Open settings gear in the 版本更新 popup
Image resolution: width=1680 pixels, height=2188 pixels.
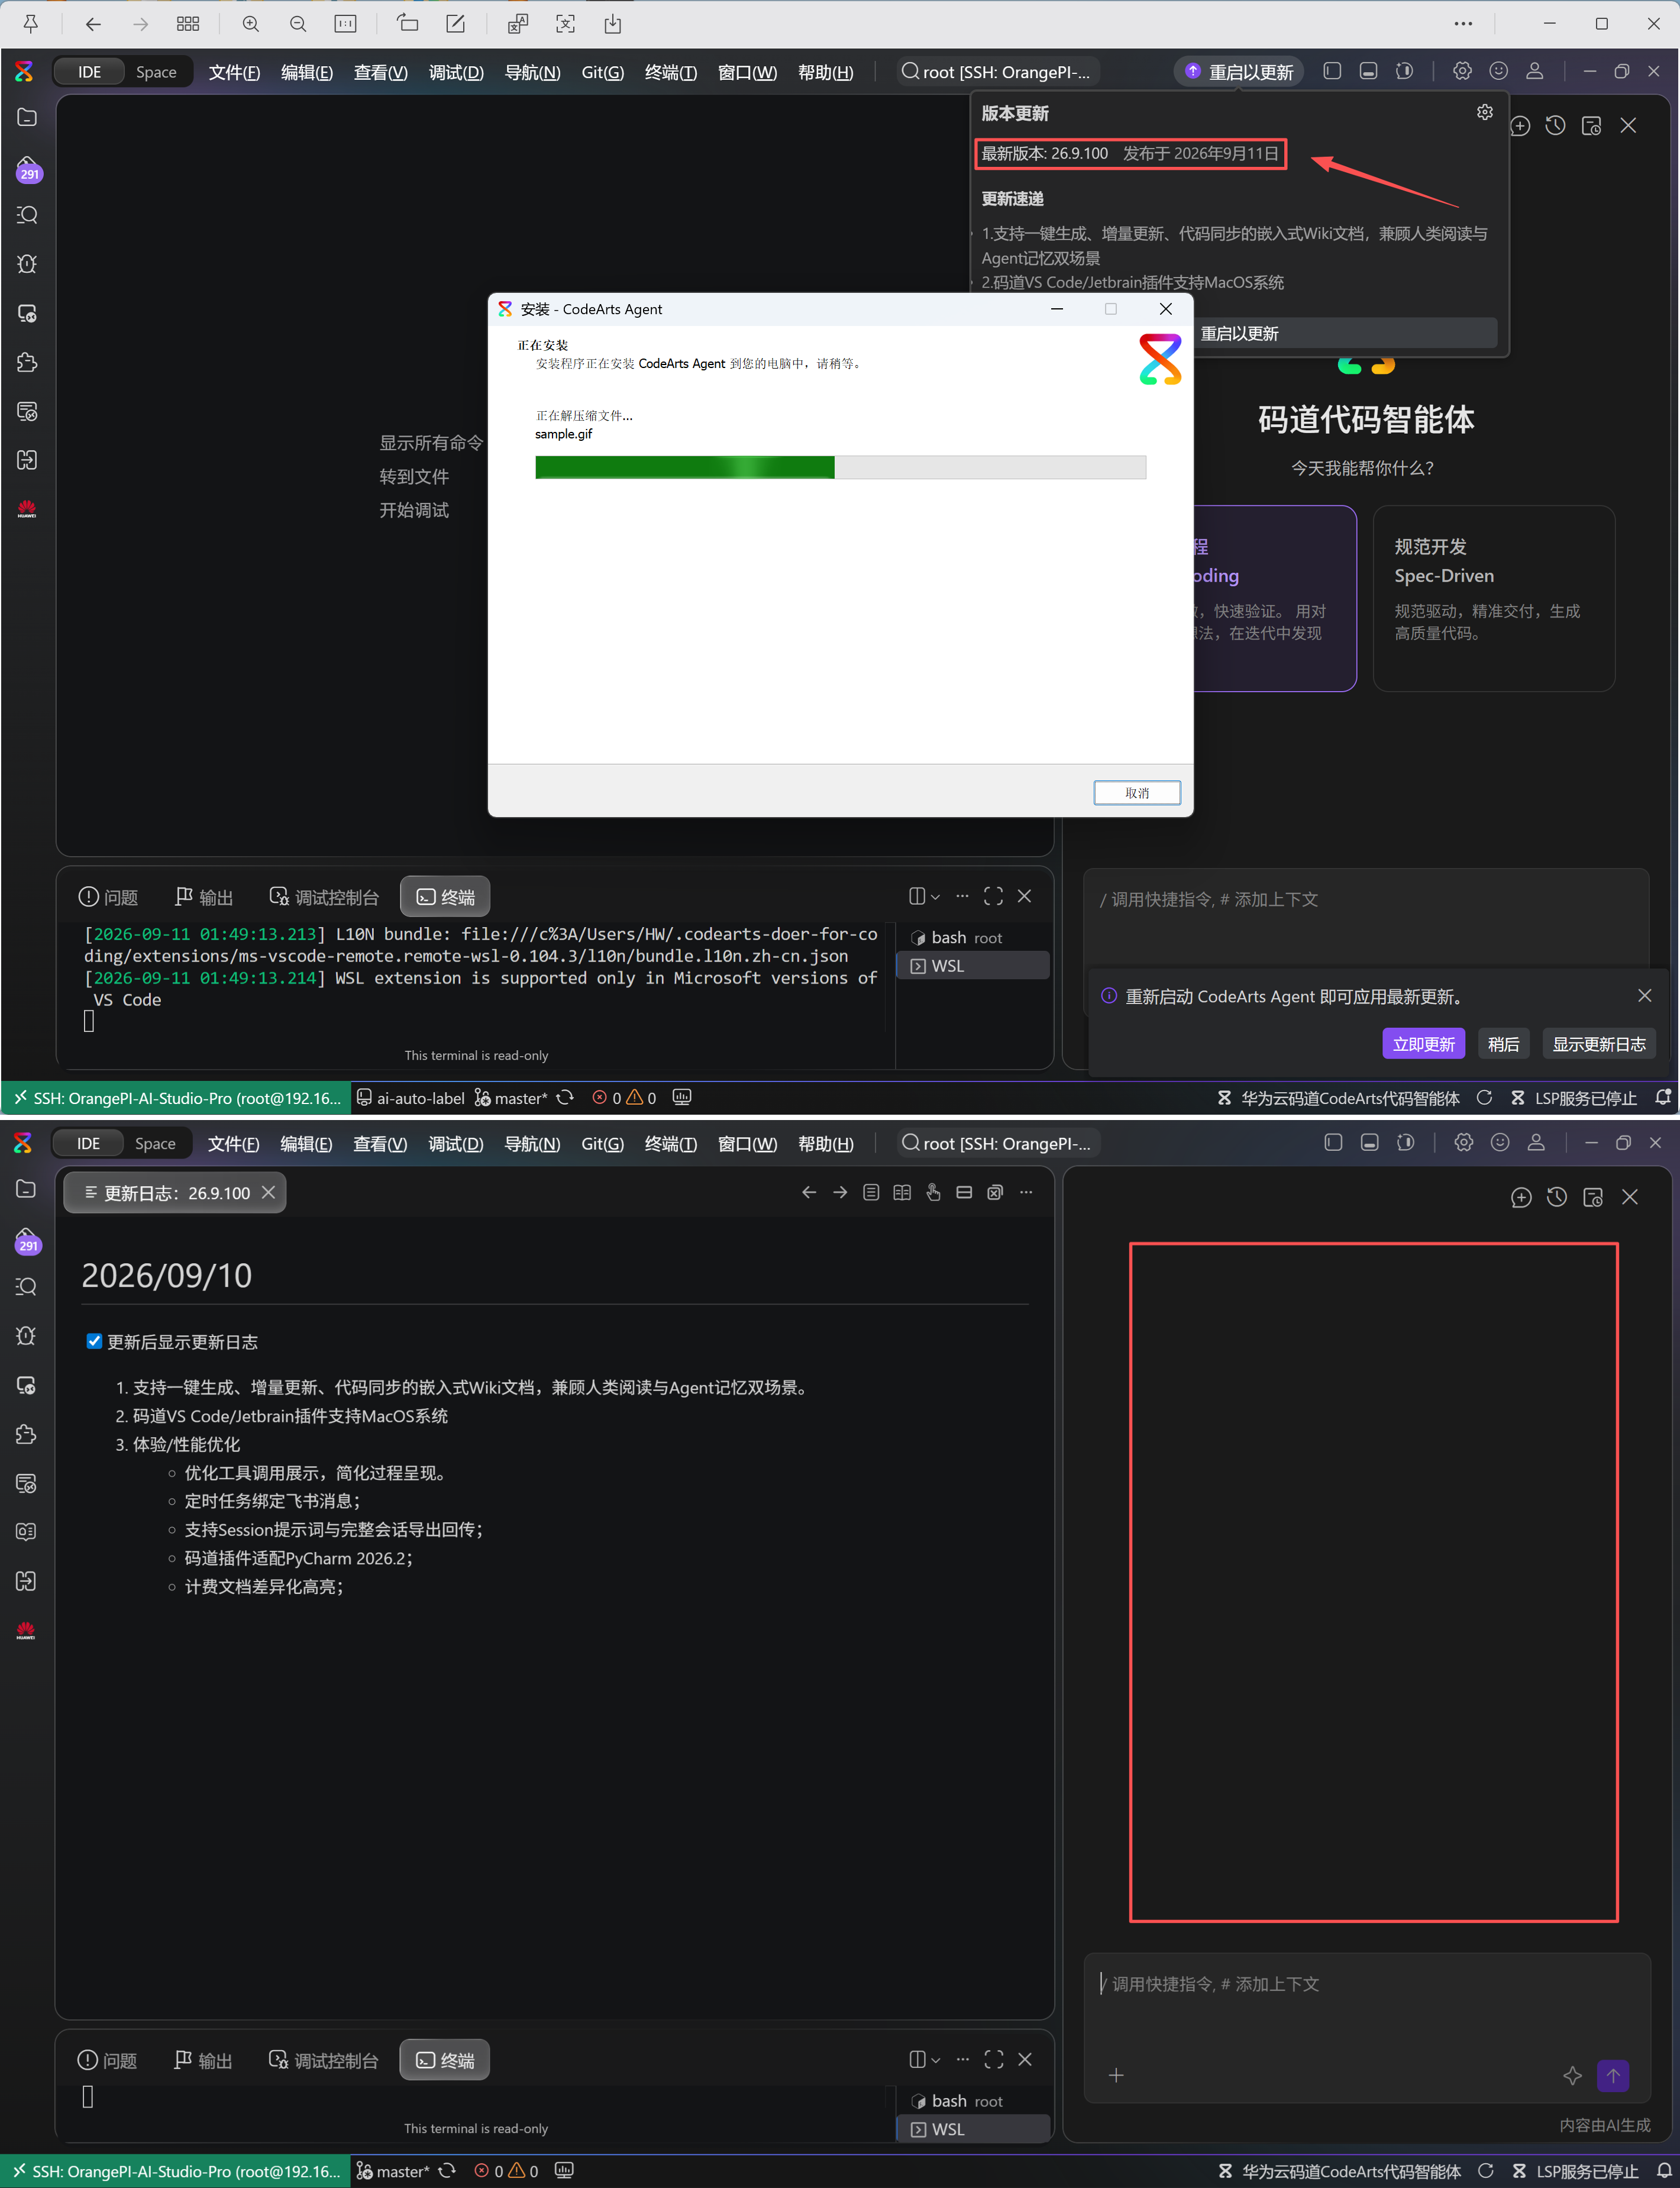pos(1485,112)
